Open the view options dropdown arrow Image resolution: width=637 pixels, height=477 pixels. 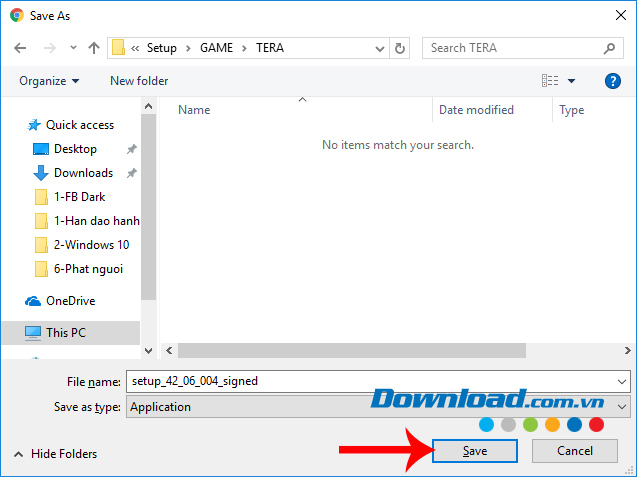pyautogui.click(x=571, y=81)
